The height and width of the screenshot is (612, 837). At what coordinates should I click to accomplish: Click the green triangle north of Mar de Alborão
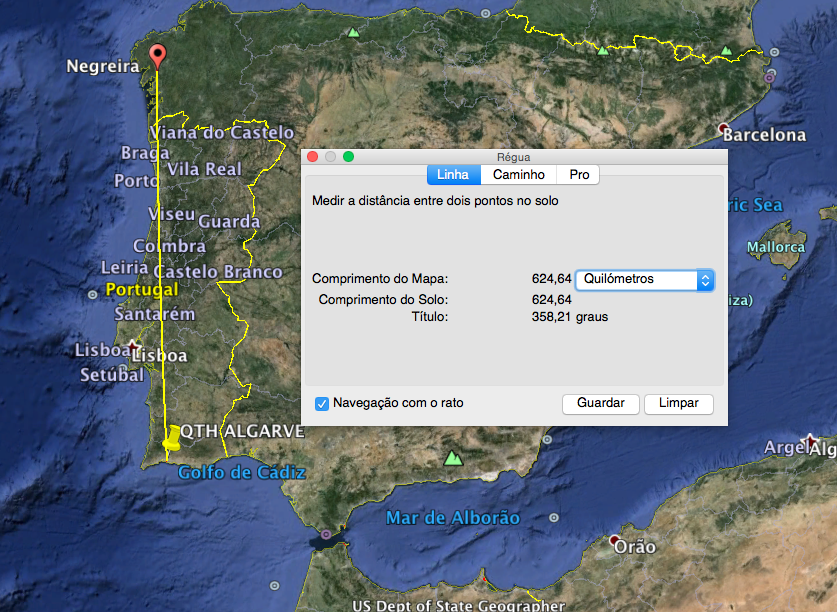[454, 458]
